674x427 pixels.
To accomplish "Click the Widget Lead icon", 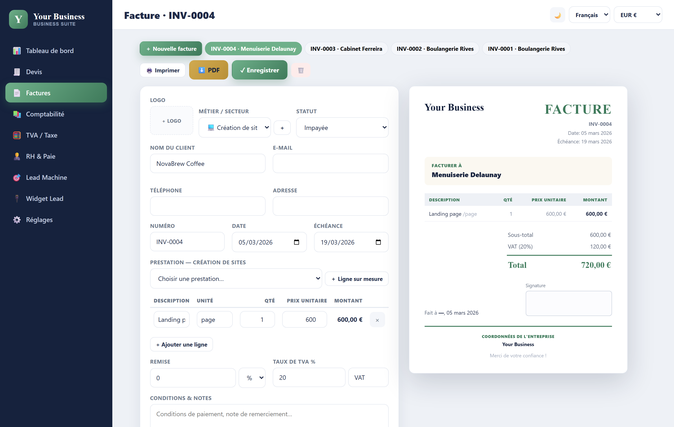I will (x=17, y=199).
